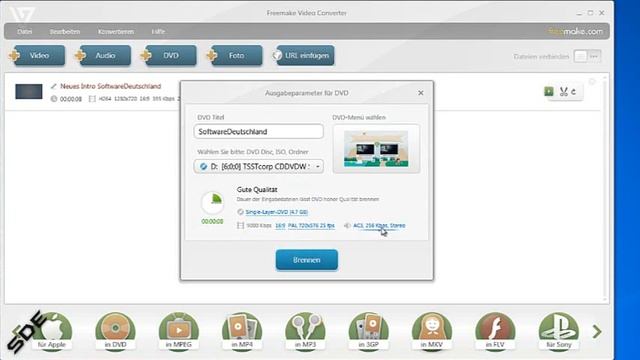Open the scissors cut editor
This screenshot has height=360, width=640.
(x=564, y=91)
